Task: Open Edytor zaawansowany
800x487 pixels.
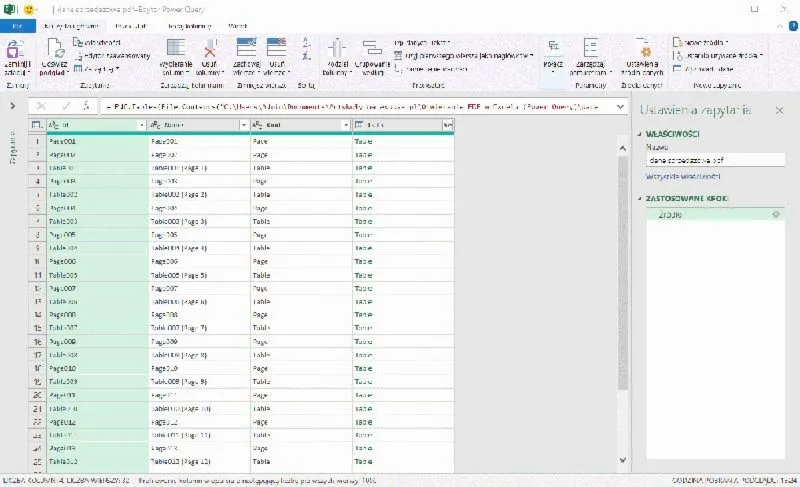Action: click(x=113, y=56)
